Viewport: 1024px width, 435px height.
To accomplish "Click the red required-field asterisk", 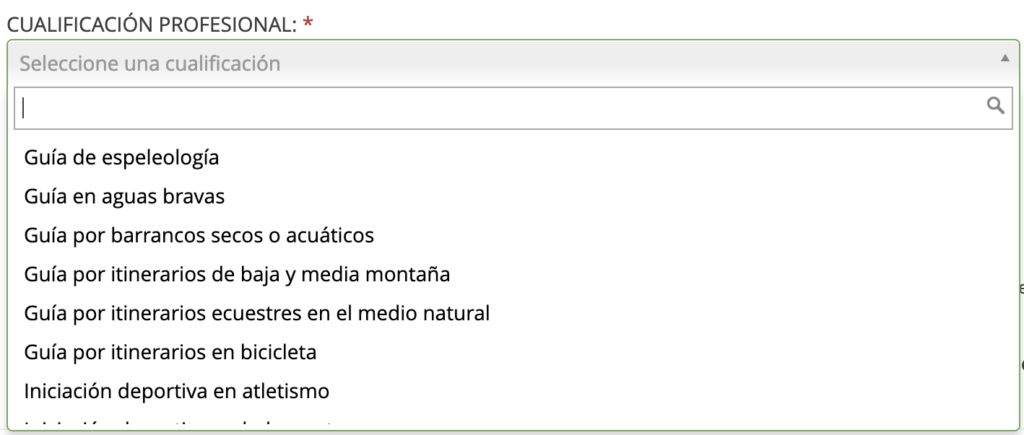I will pyautogui.click(x=308, y=21).
